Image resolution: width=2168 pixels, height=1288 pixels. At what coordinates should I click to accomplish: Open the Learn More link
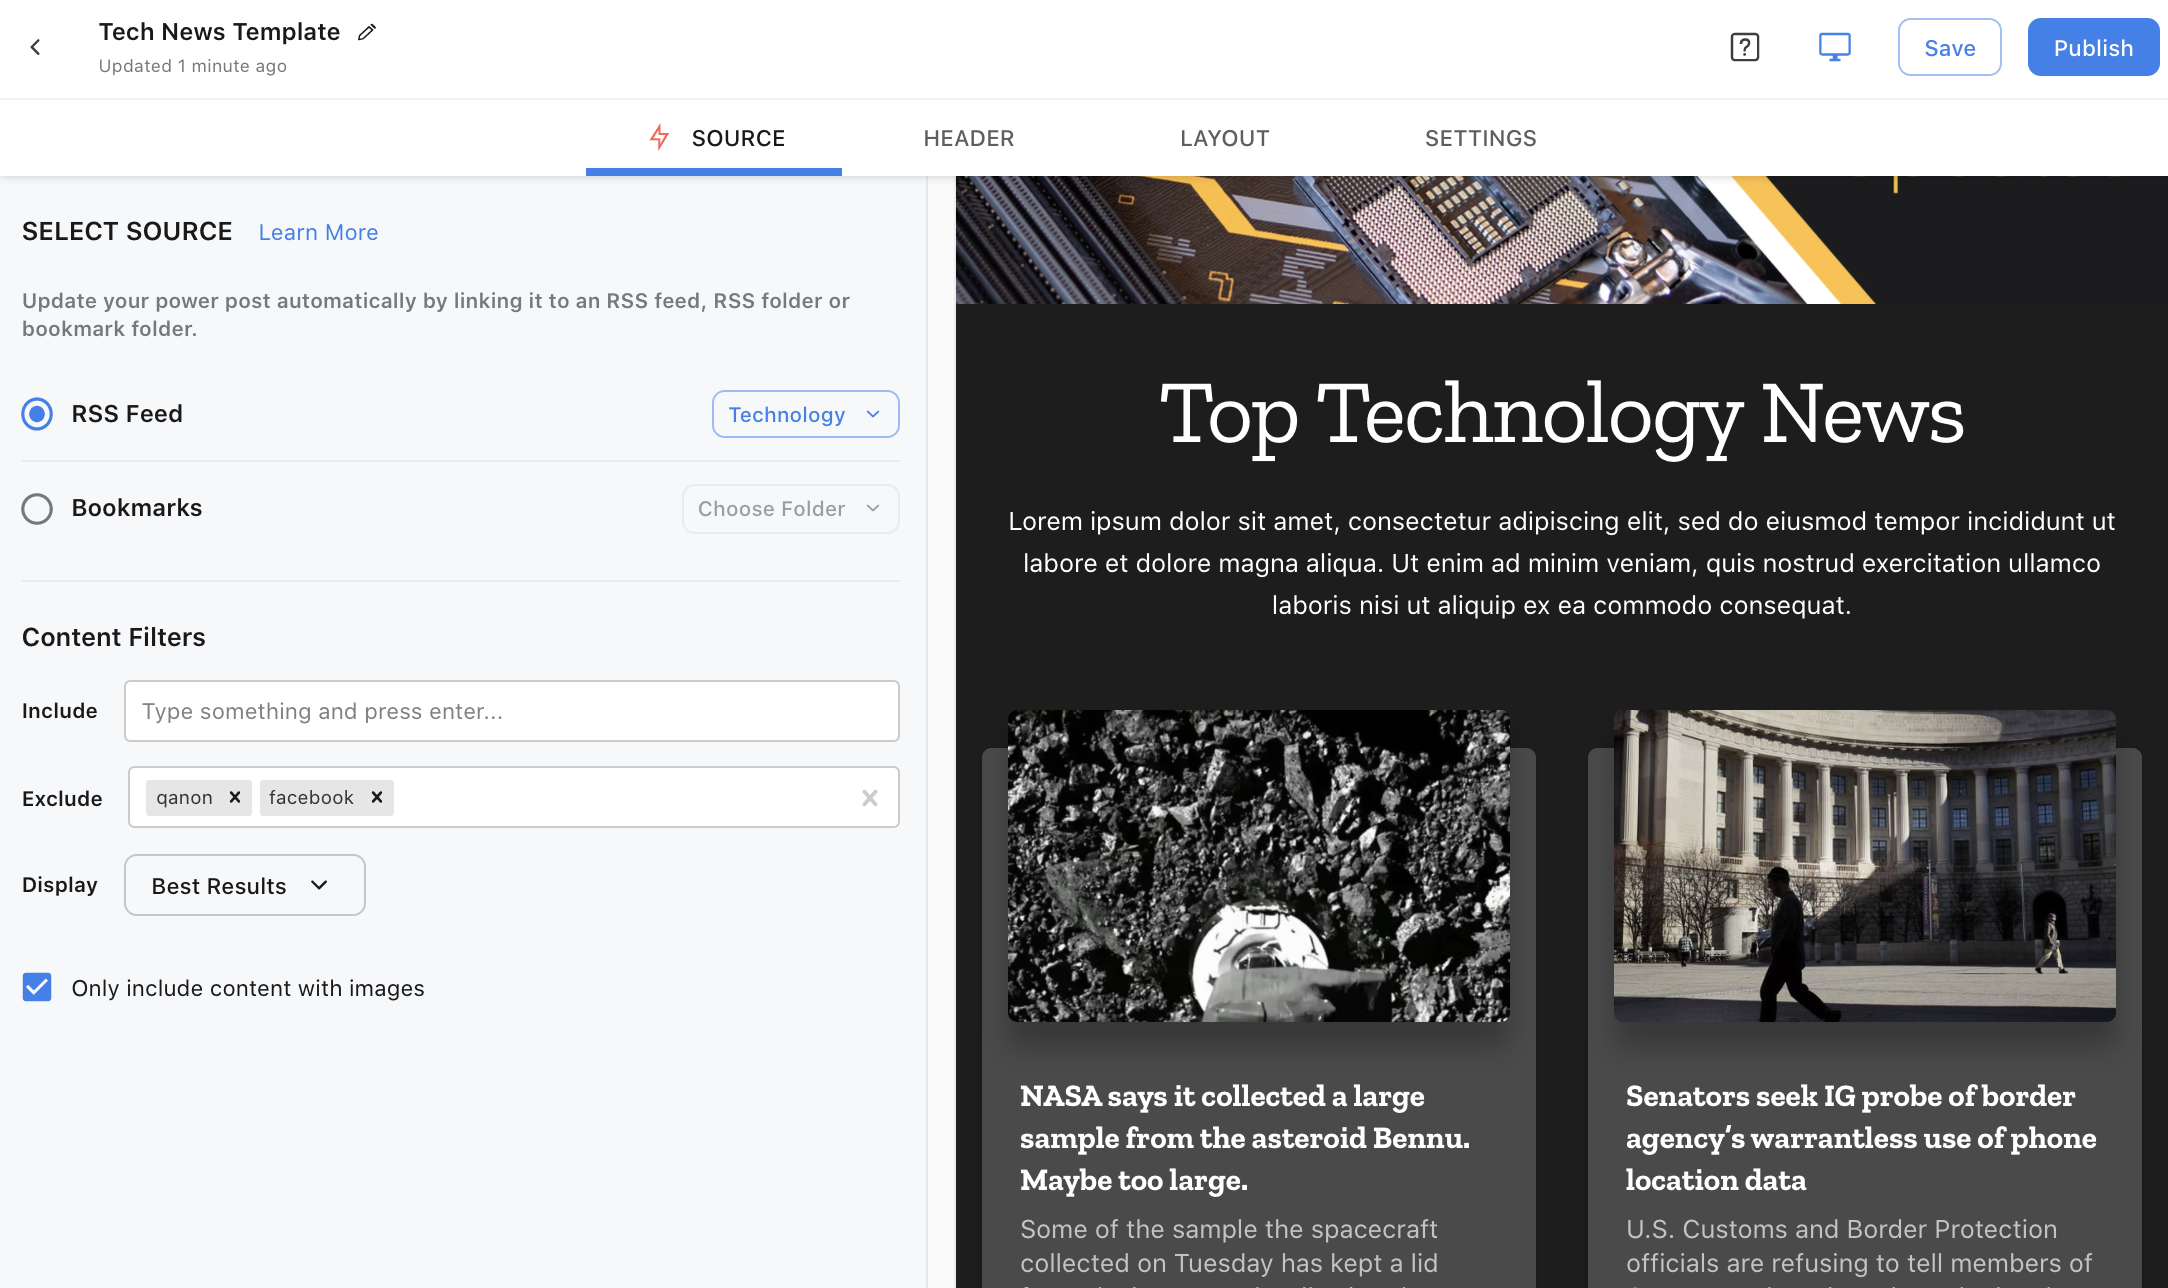click(318, 231)
